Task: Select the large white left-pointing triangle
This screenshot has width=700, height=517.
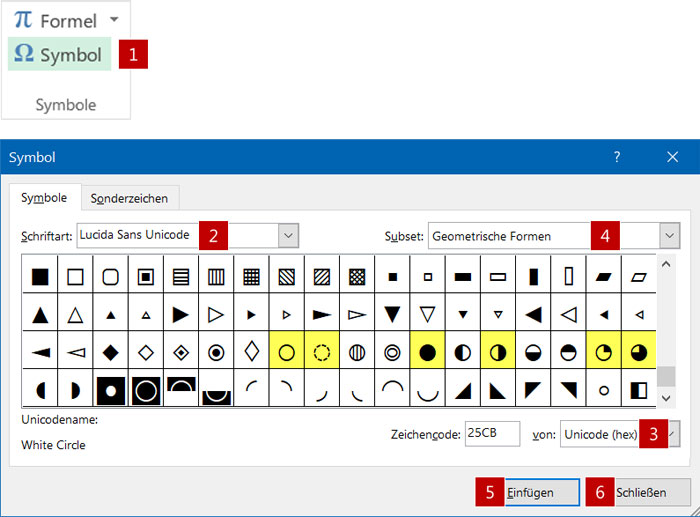Action: tap(568, 315)
